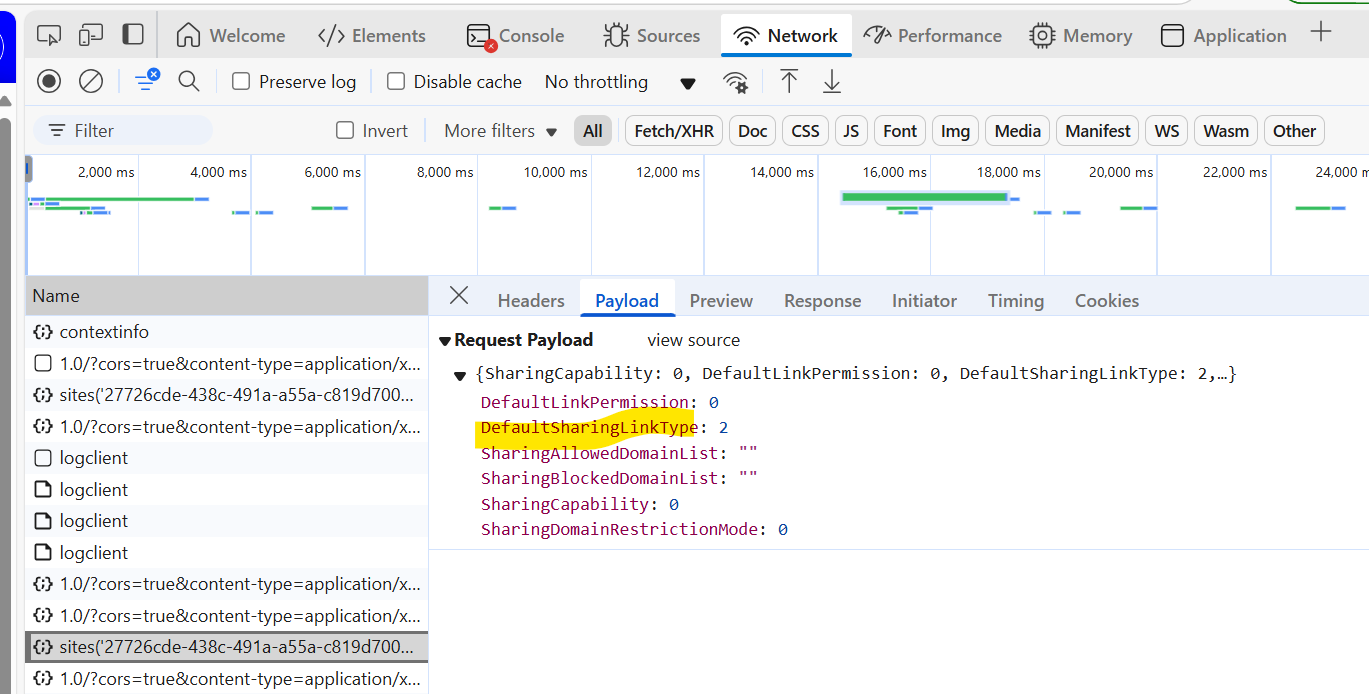Click the record network log icon
This screenshot has width=1369, height=694.
click(x=48, y=81)
